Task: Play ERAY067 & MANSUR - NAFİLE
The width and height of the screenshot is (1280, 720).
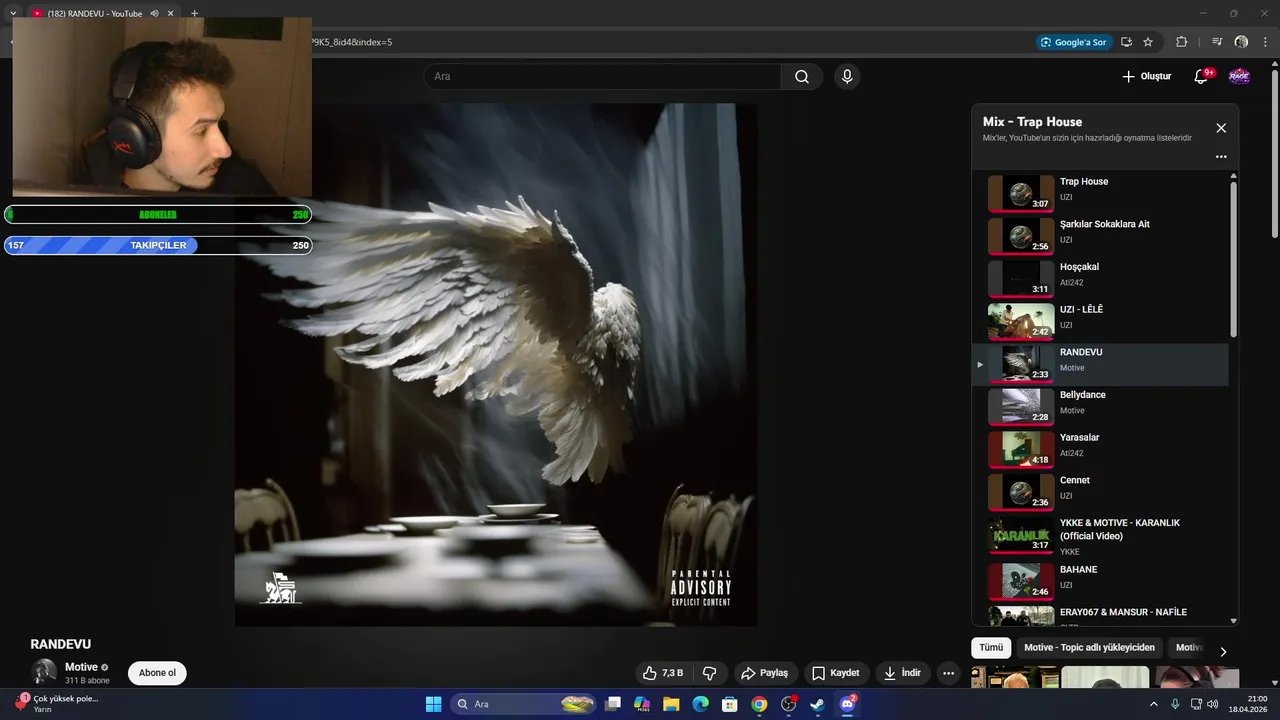Action: point(1100,614)
